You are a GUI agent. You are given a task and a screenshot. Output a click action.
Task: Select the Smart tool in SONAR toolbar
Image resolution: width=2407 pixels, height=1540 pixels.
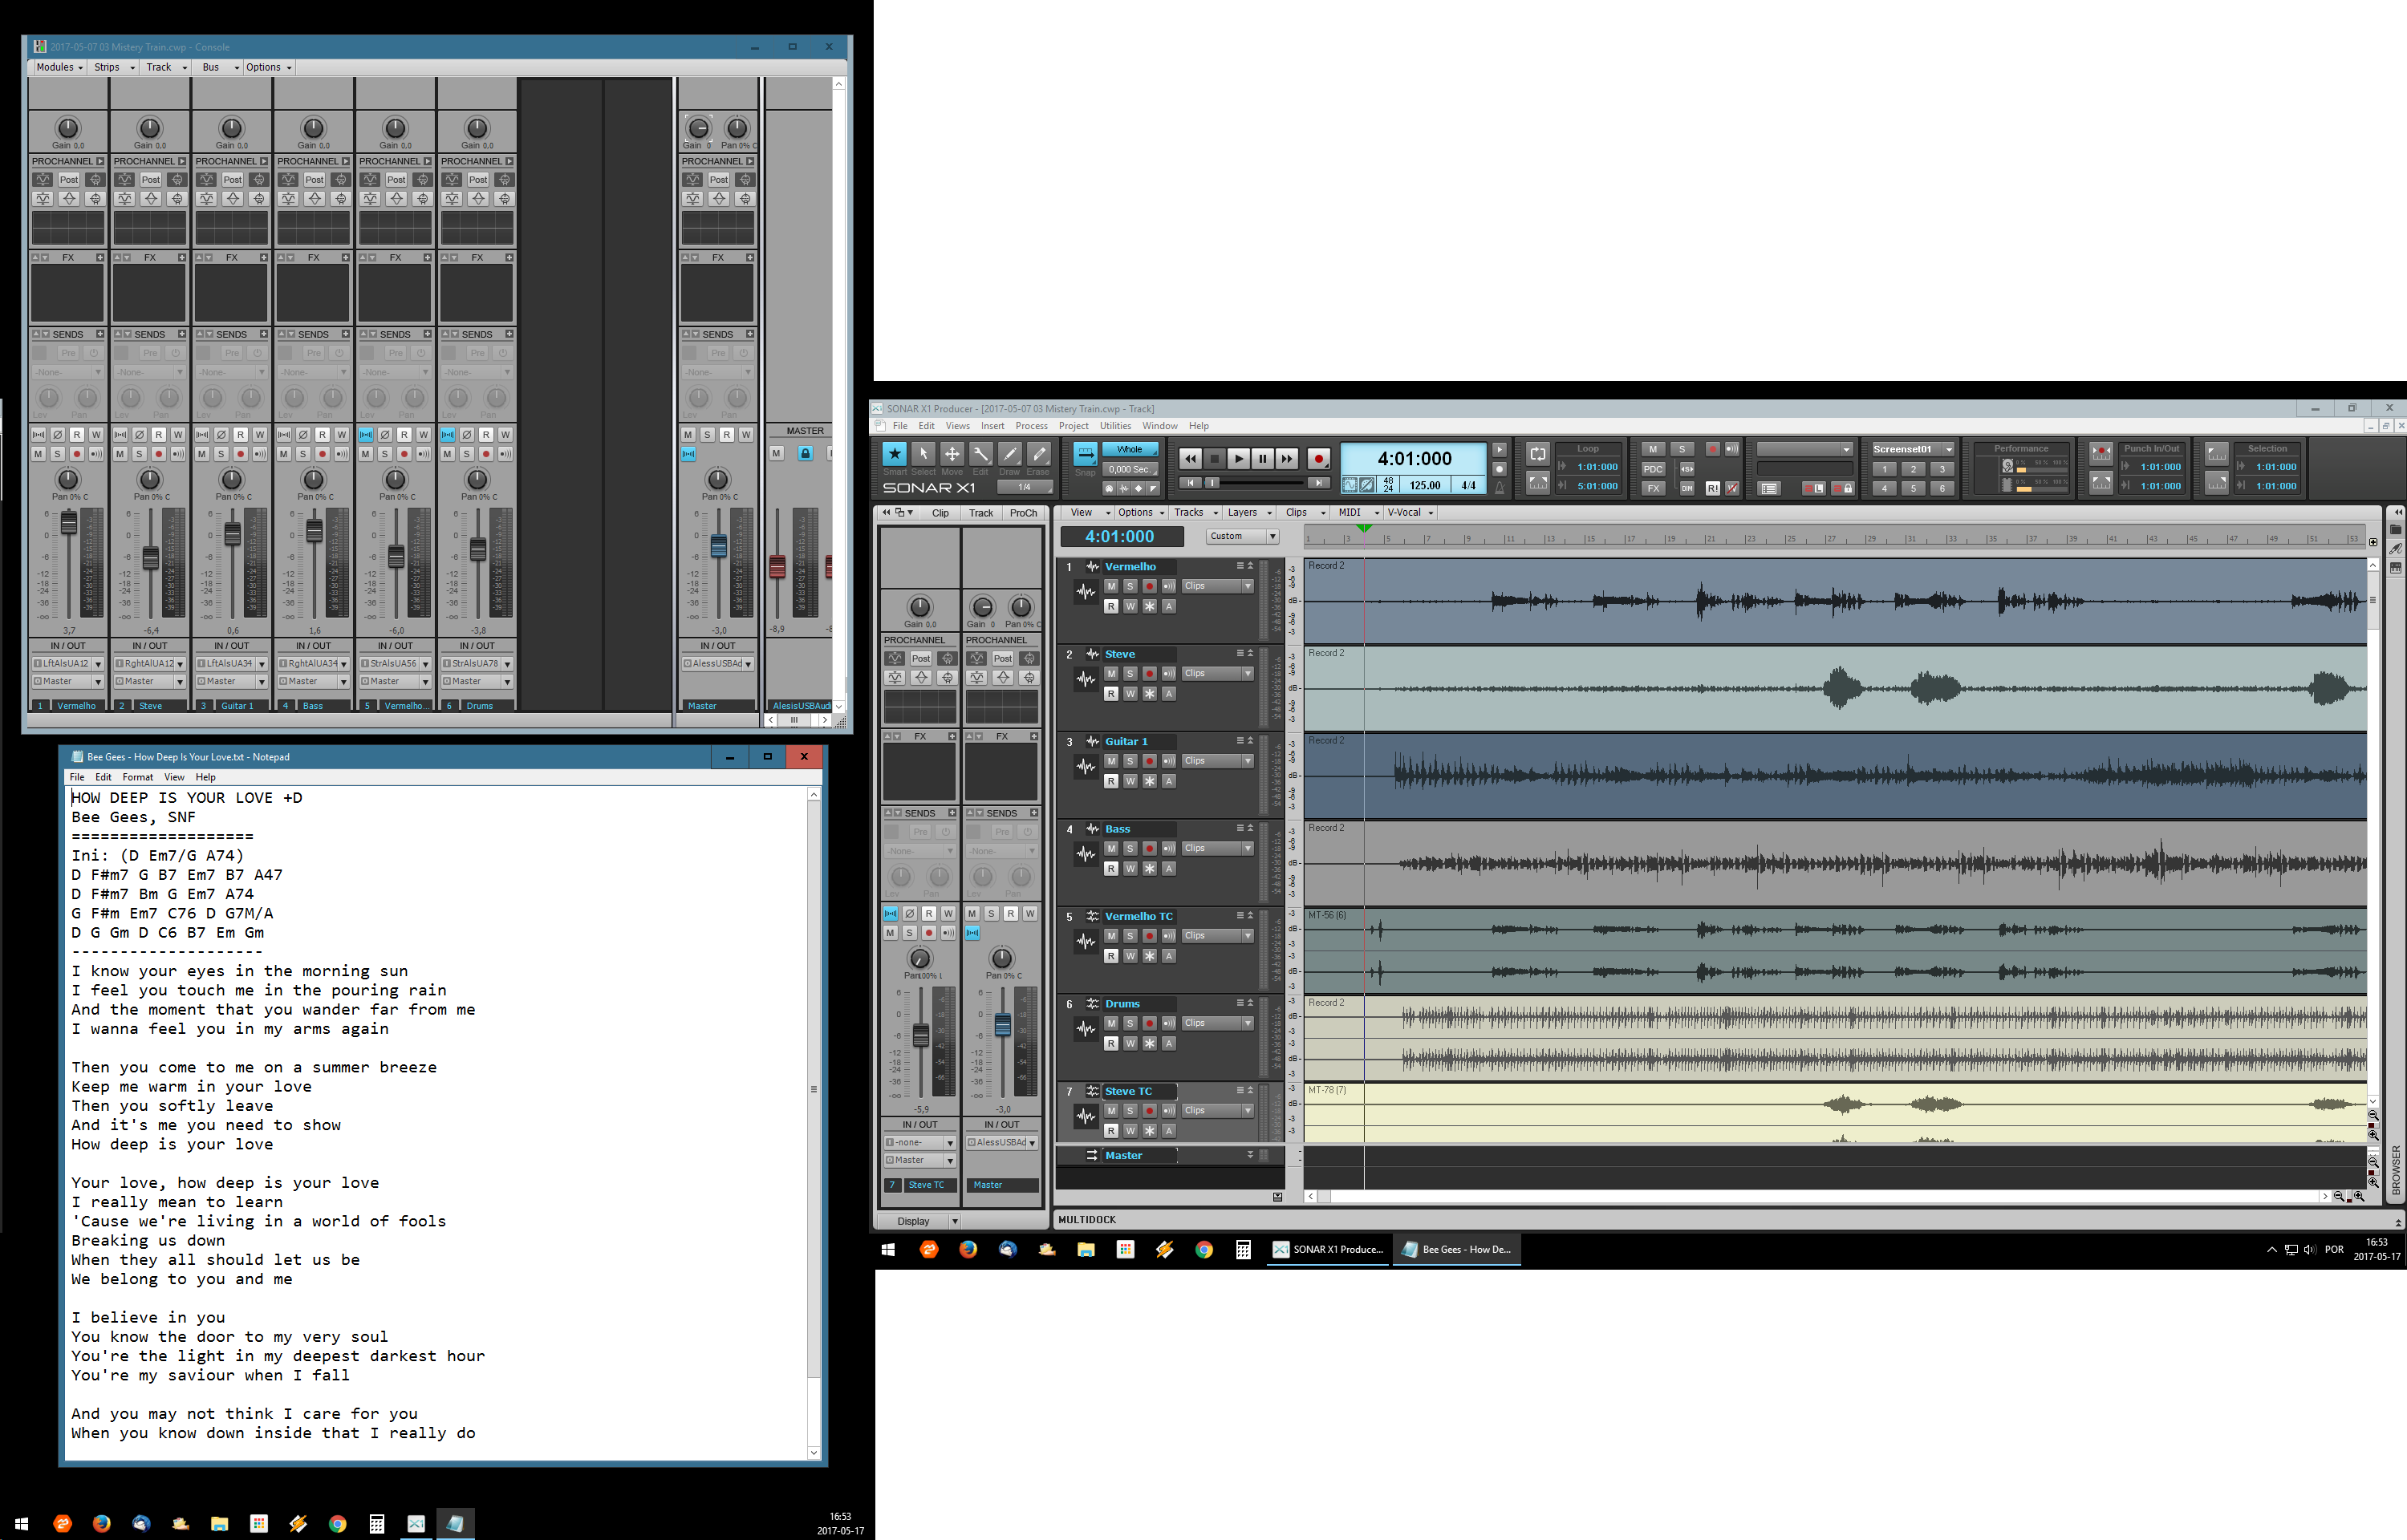pos(894,454)
